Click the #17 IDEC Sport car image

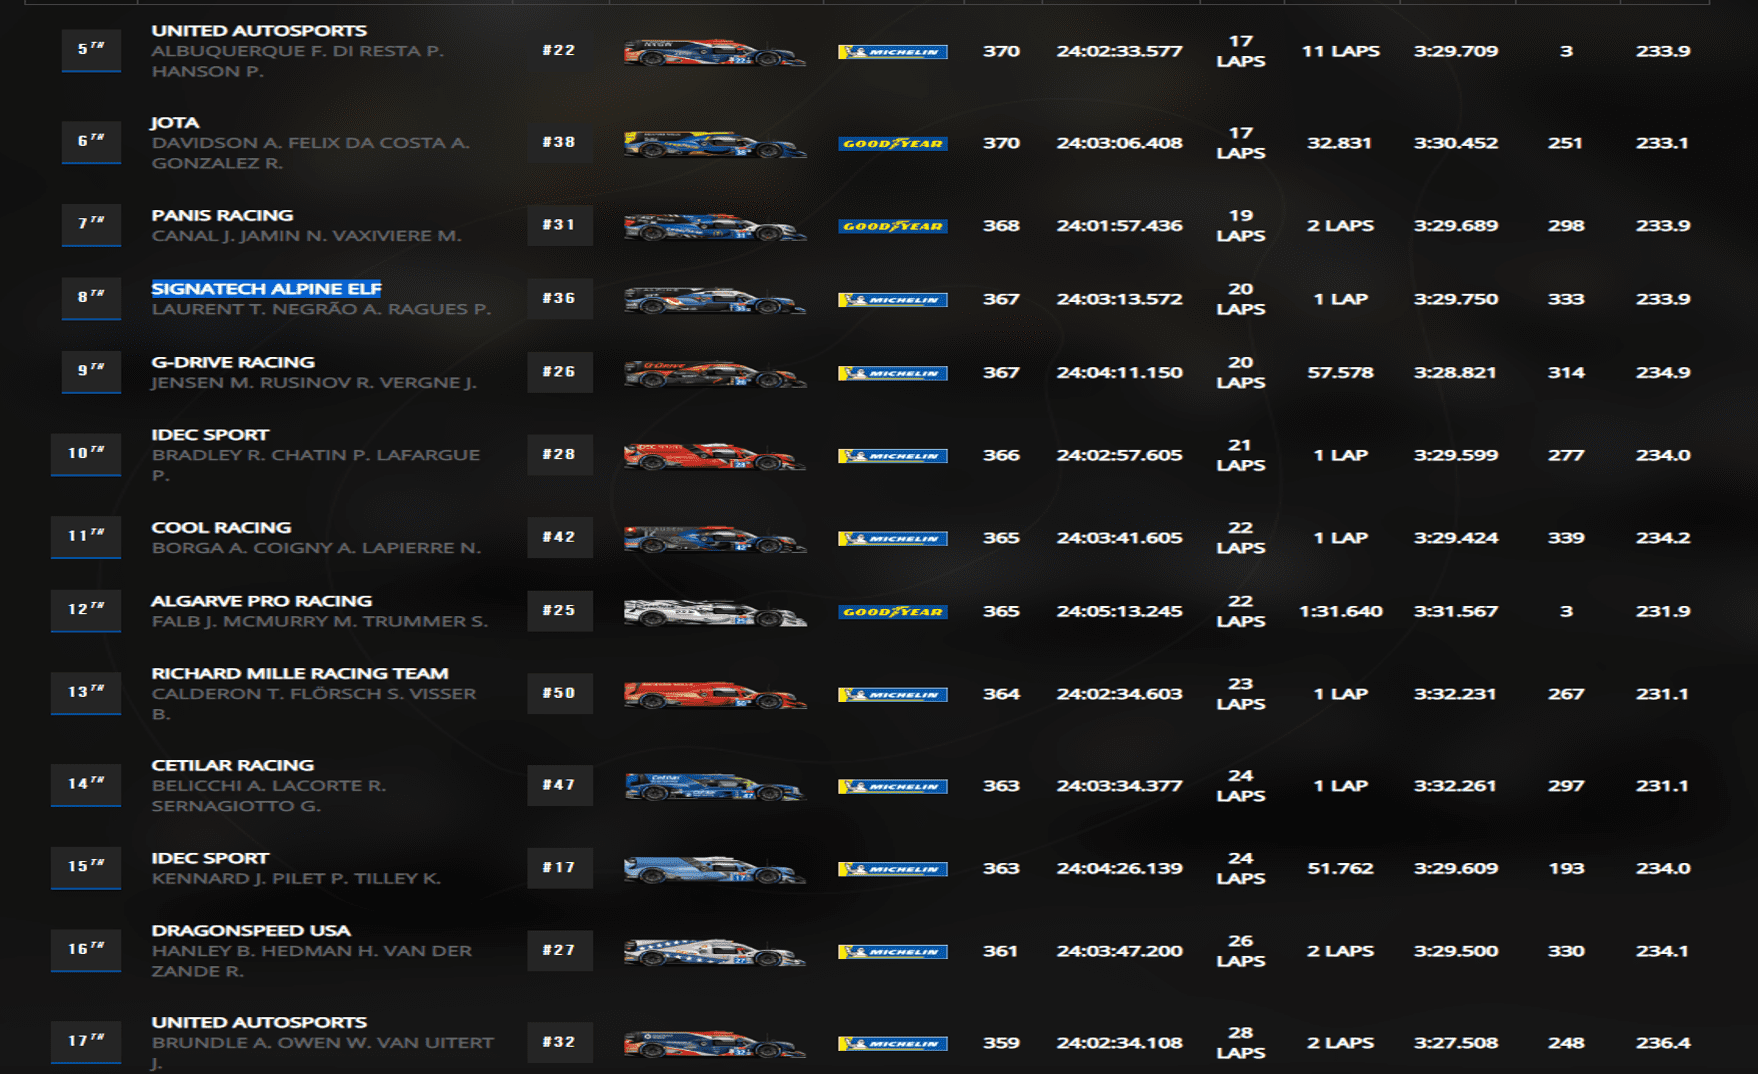pyautogui.click(x=714, y=869)
